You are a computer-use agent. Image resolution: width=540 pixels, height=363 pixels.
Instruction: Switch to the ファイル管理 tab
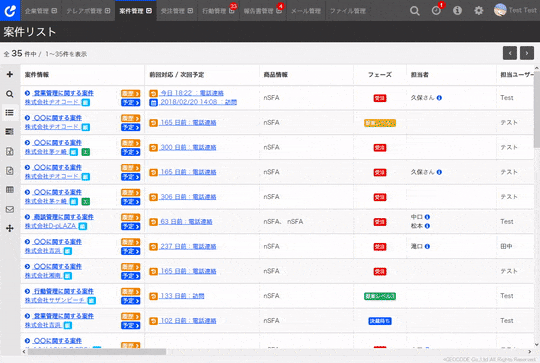pos(347,11)
